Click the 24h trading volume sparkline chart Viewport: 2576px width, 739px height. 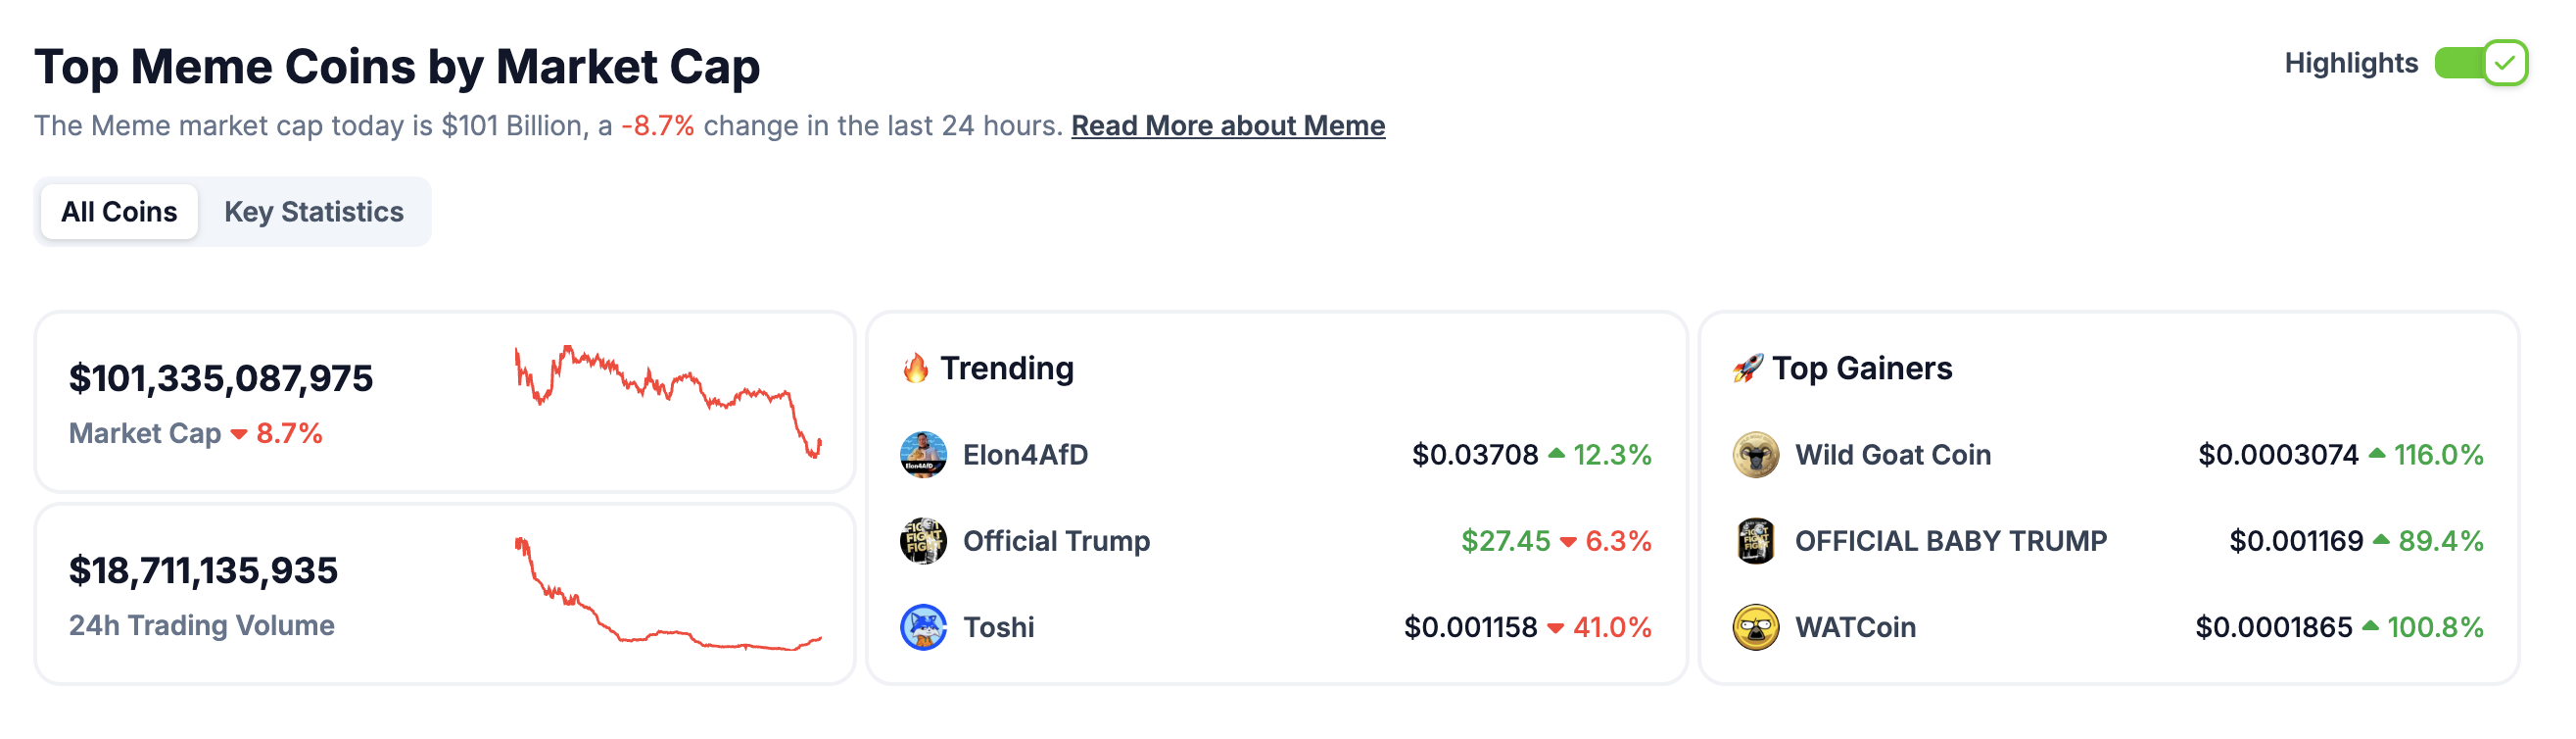(x=667, y=596)
